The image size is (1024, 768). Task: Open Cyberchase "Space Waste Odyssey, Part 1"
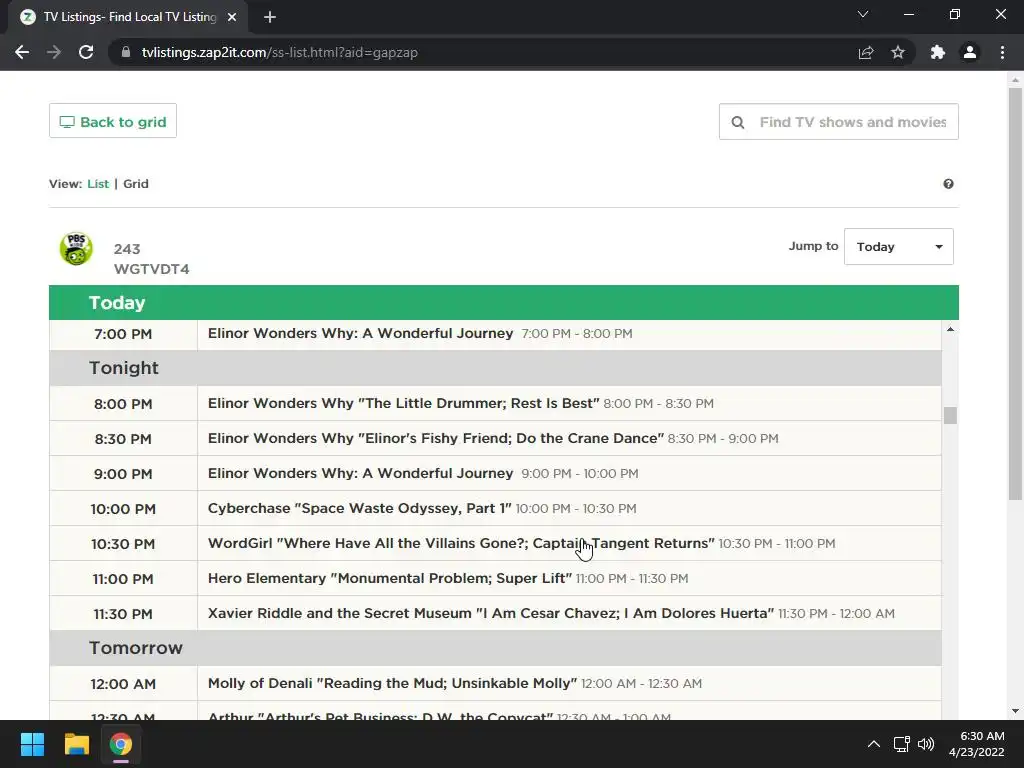360,508
